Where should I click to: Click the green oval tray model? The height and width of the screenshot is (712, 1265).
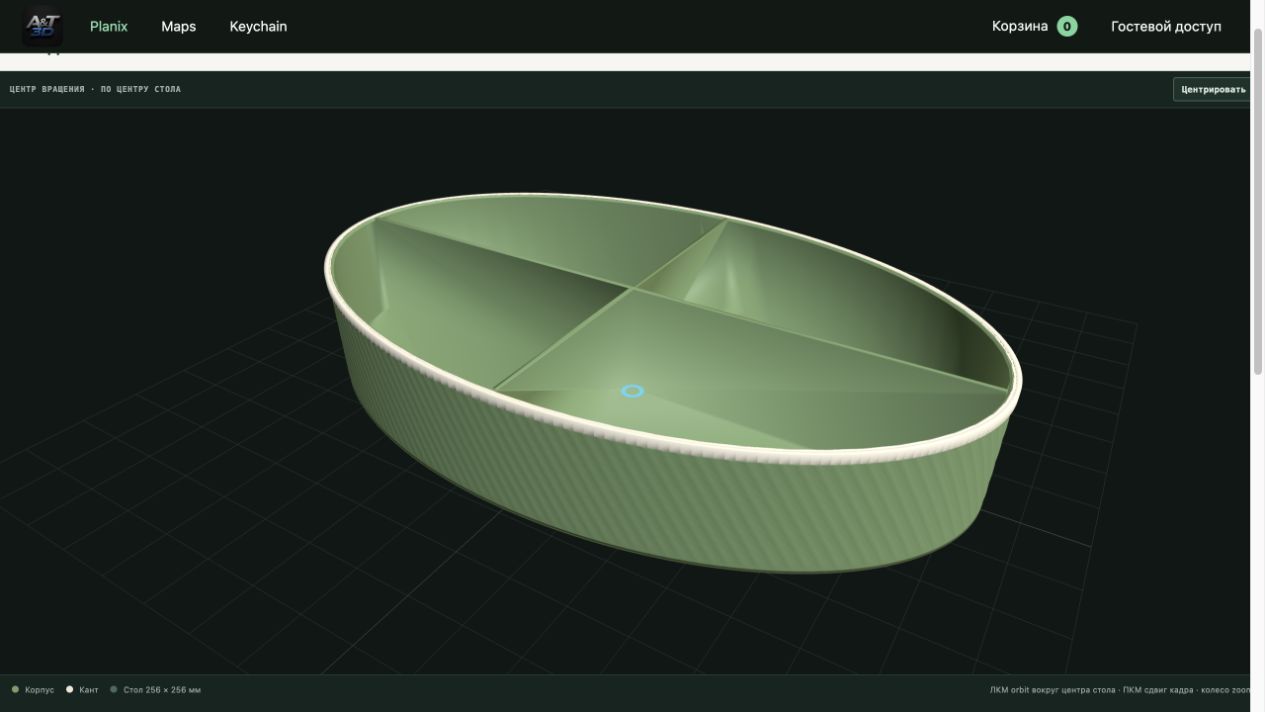coord(672,383)
